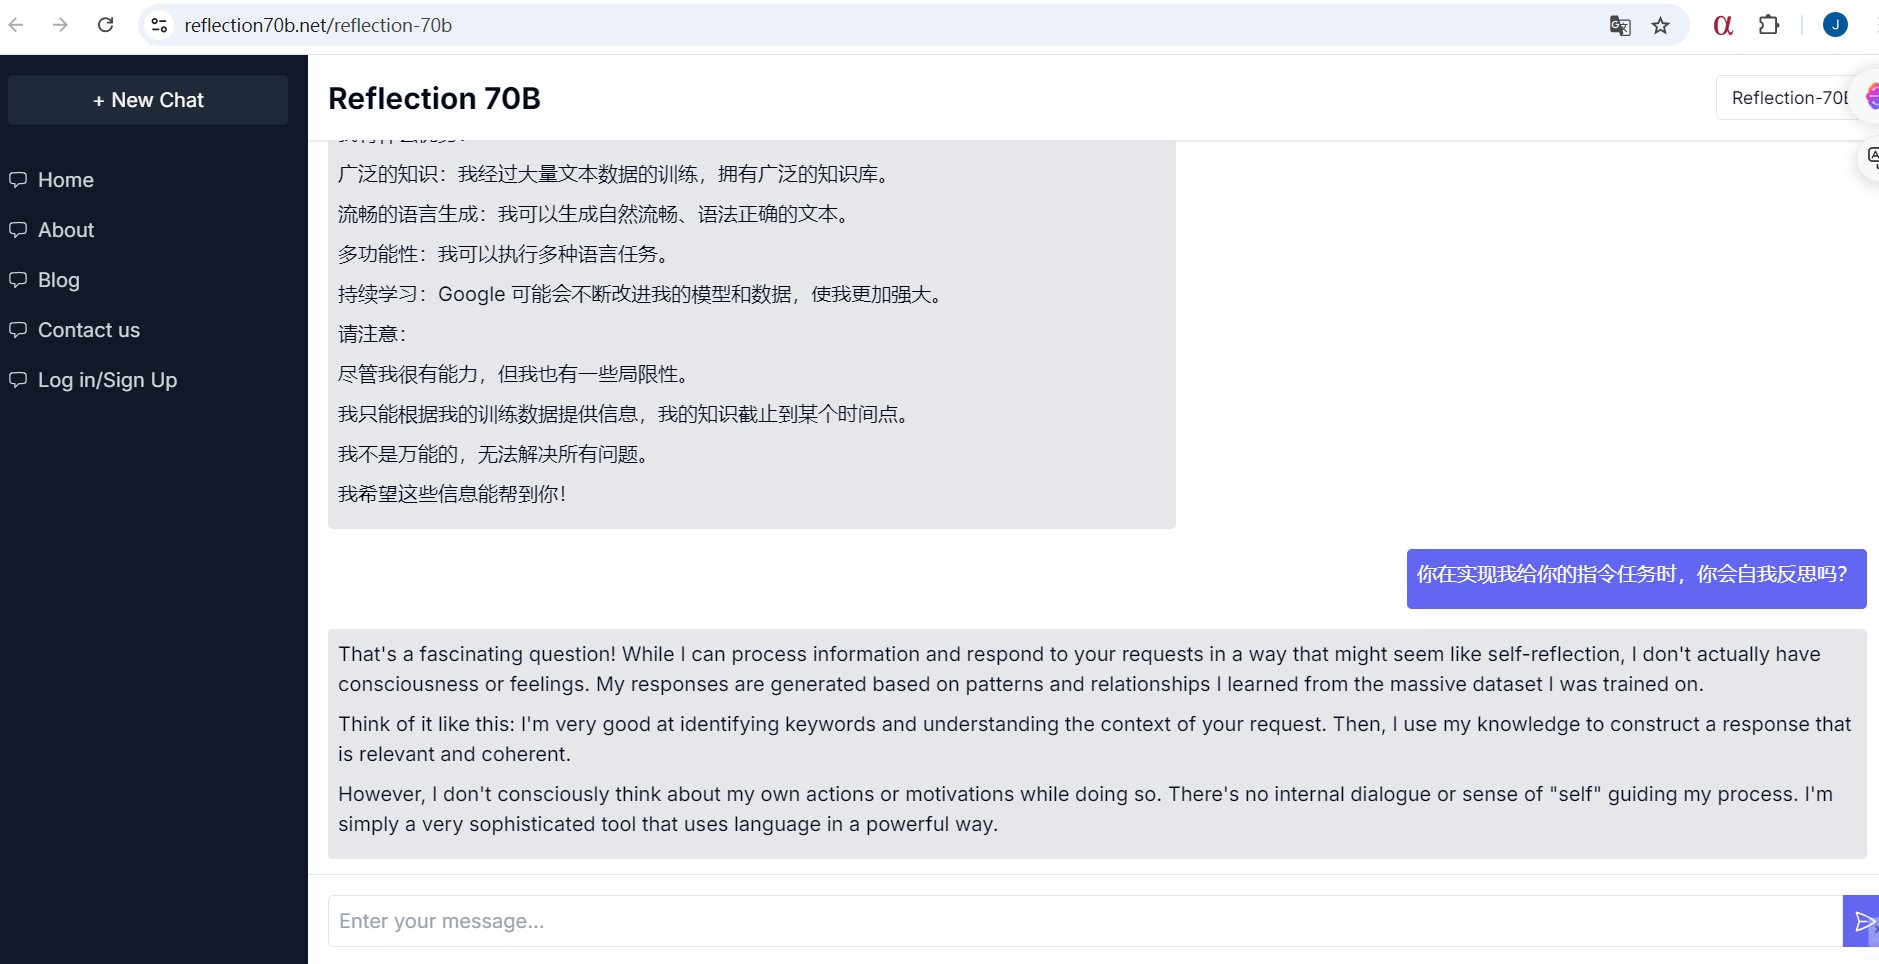Viewport: 1879px width, 964px height.
Task: Start a New Chat
Action: 147,99
